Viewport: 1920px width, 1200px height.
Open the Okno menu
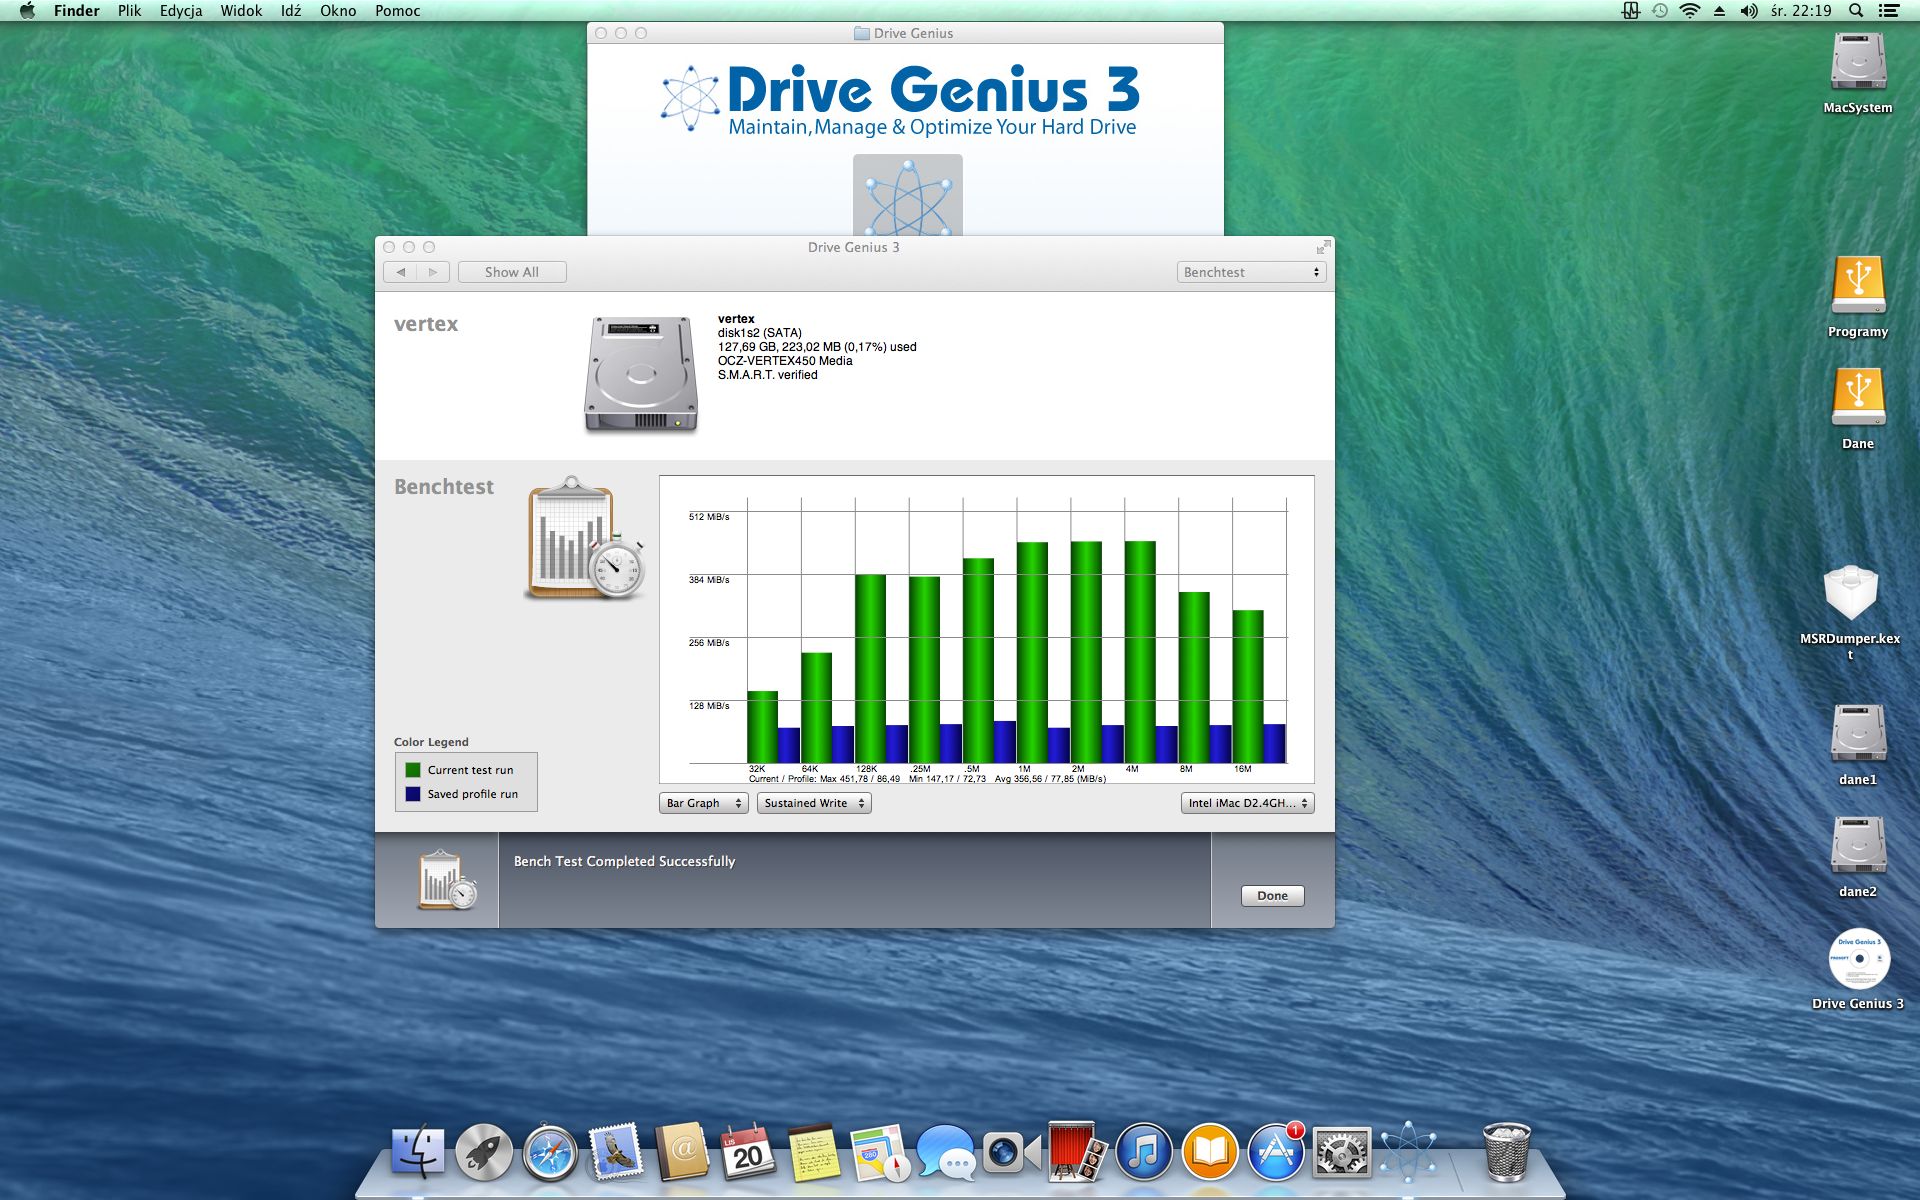[x=338, y=11]
